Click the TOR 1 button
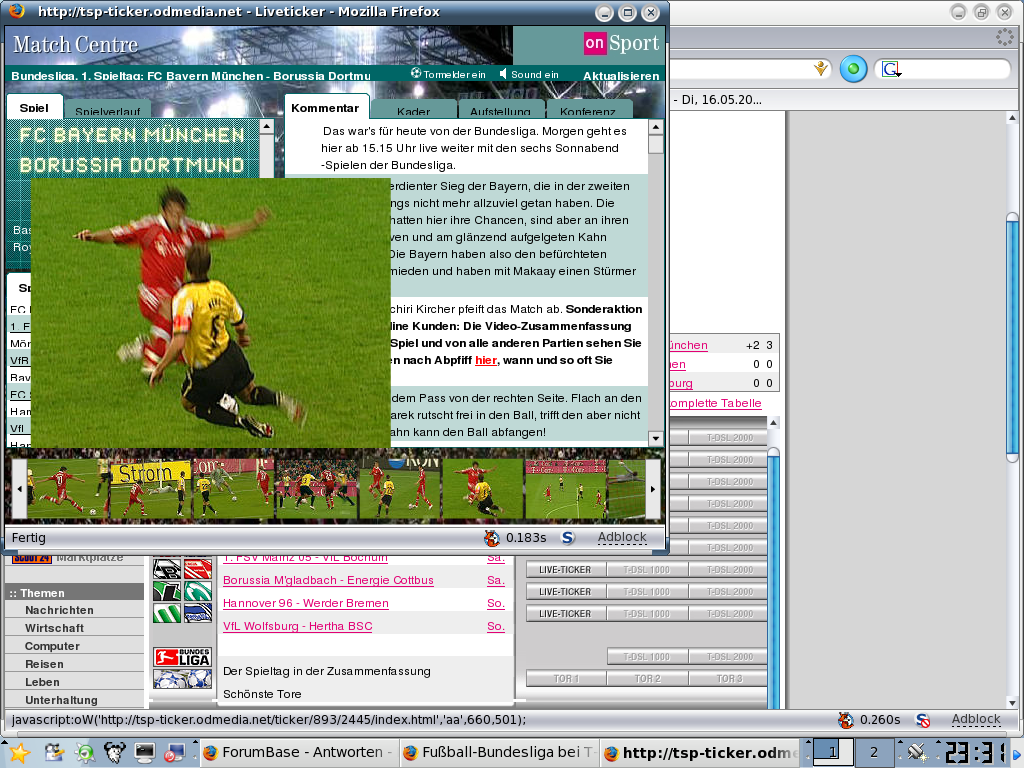This screenshot has width=1024, height=768. tap(566, 679)
